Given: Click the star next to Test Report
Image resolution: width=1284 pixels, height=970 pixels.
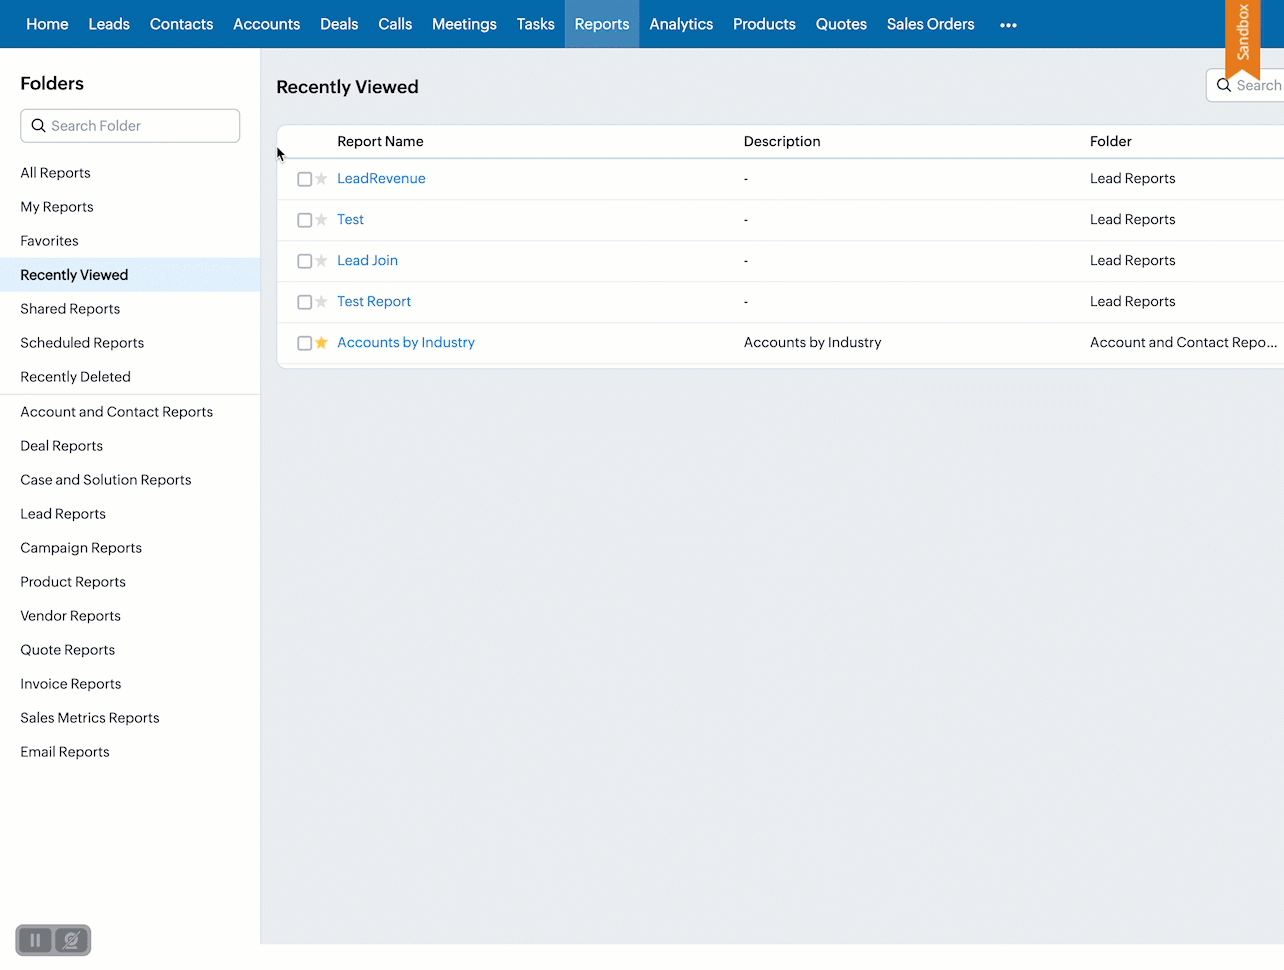Looking at the screenshot, I should coord(321,302).
